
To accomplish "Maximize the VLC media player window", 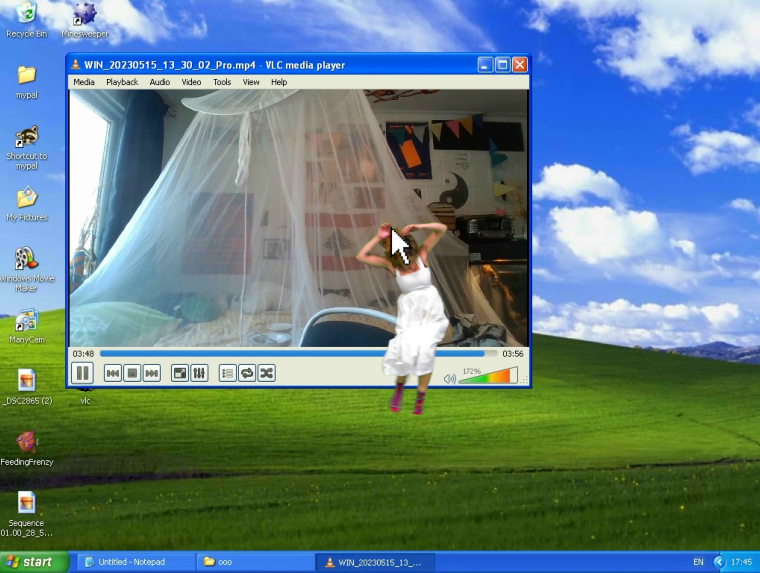I will (x=502, y=64).
